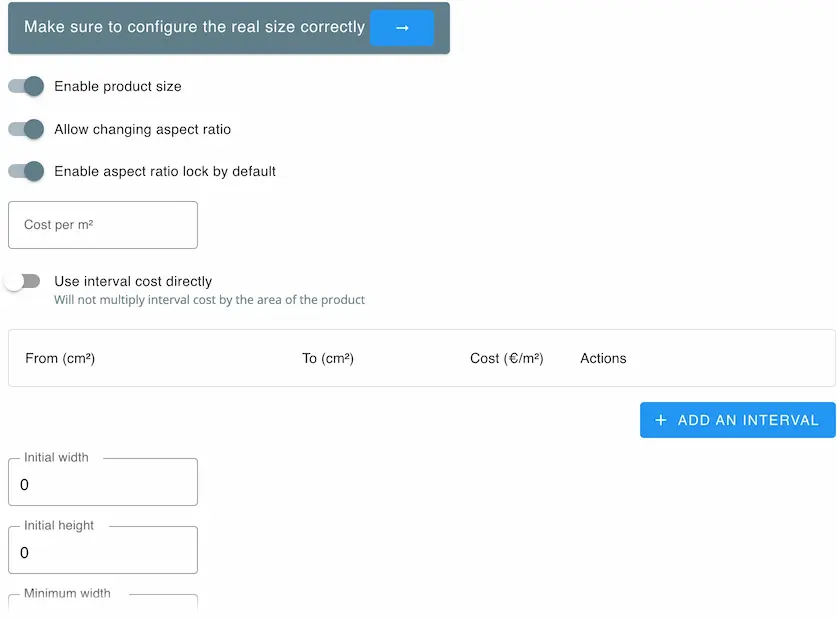Turn off Allow changing aspect ratio switch

click(26, 129)
